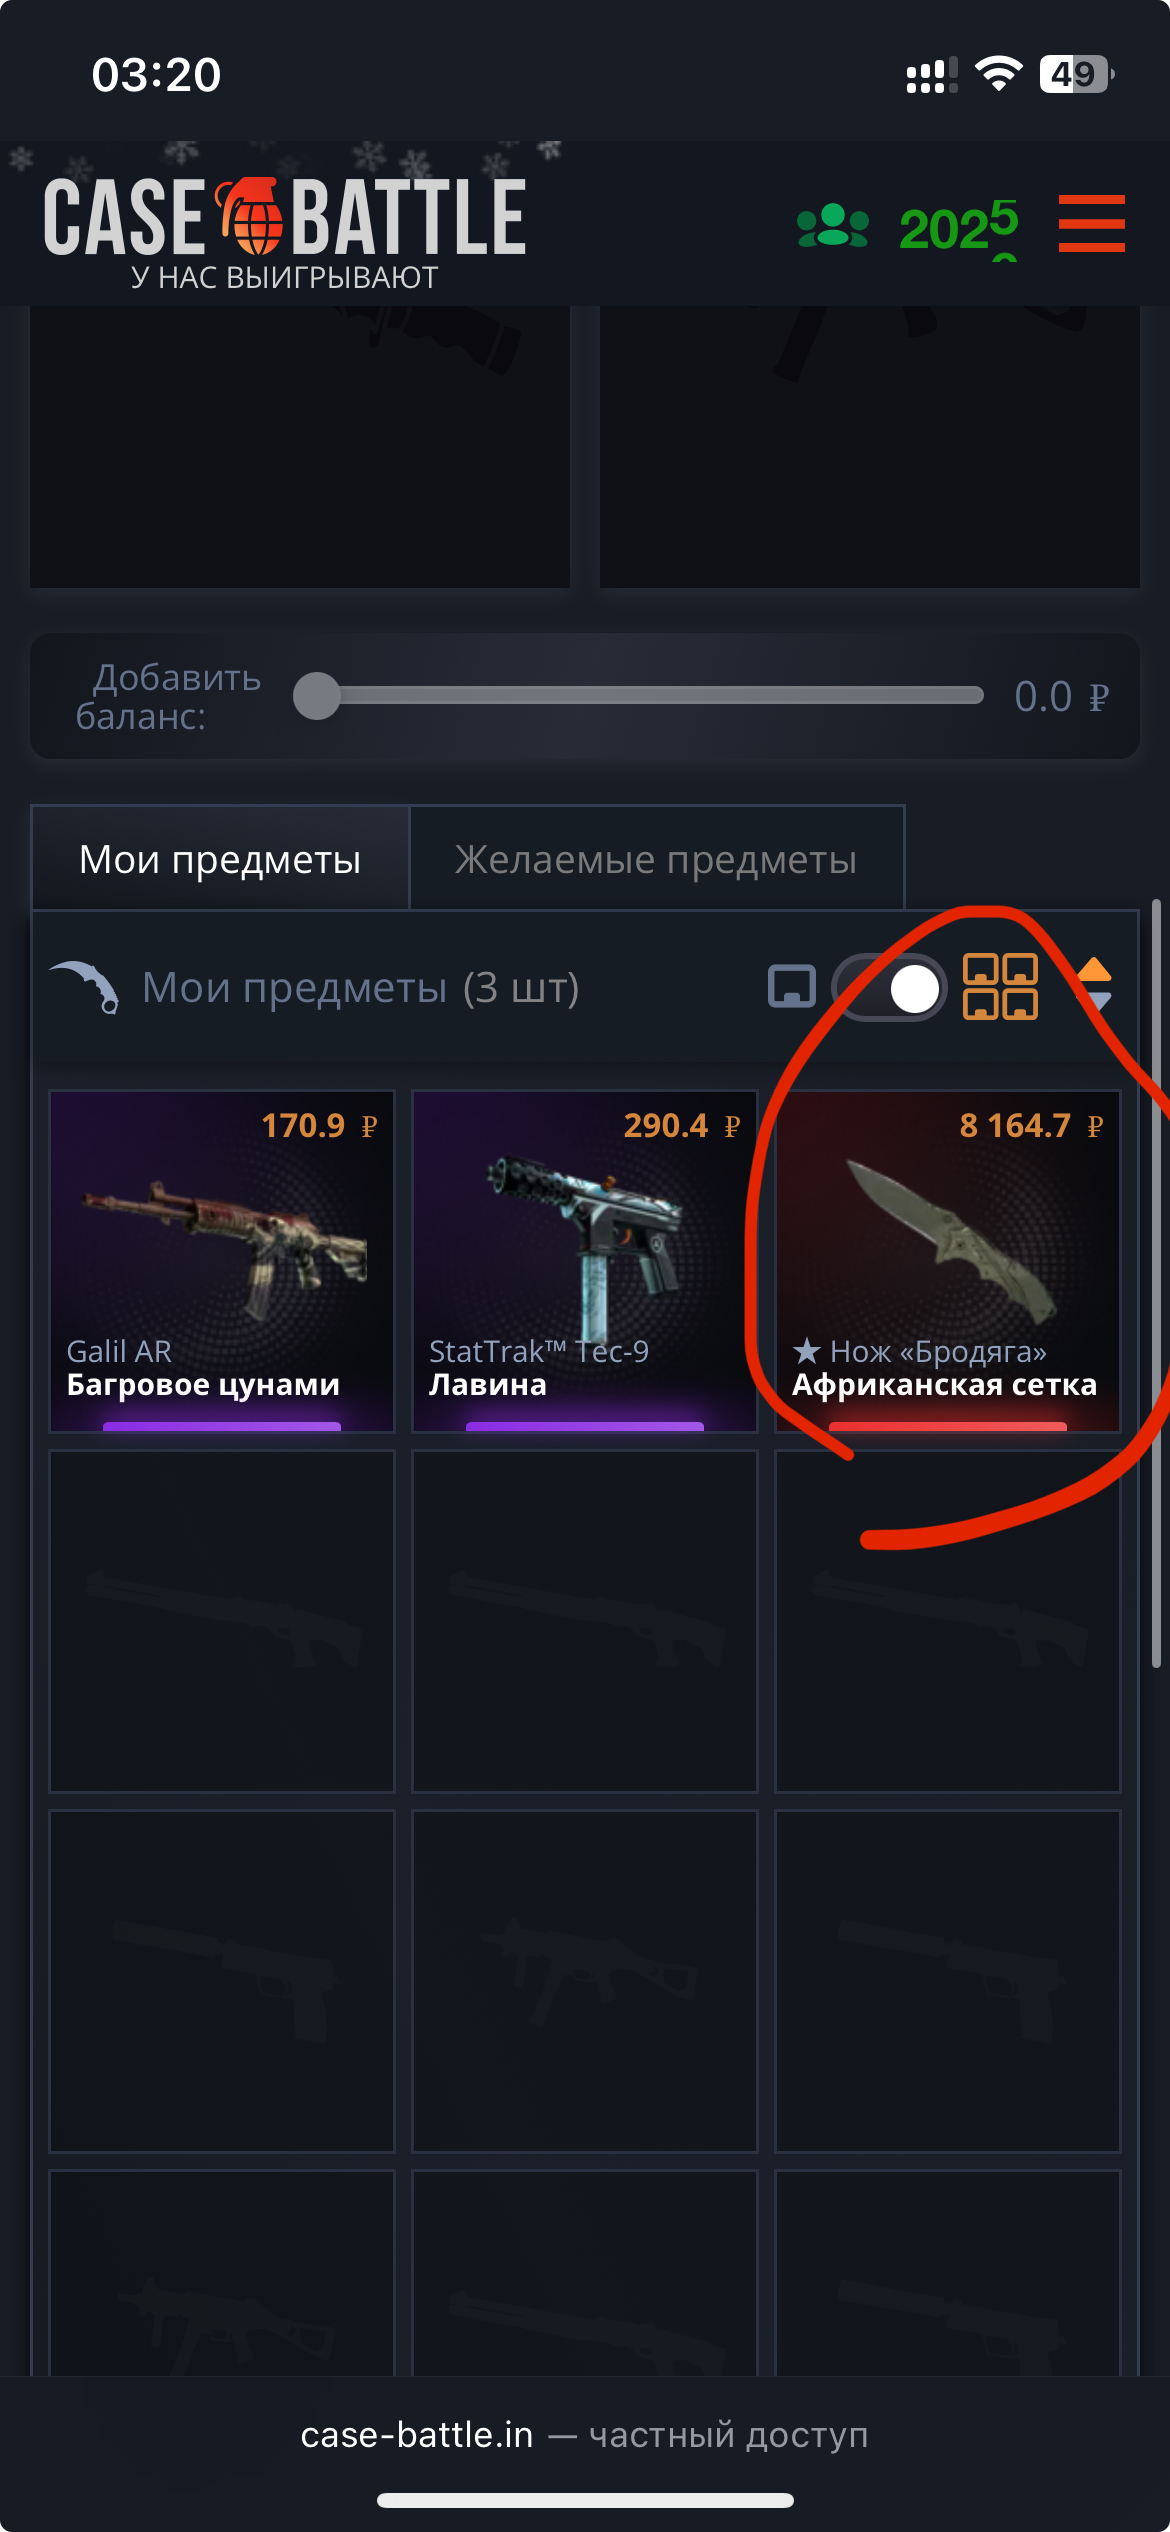
Task: Sort items using the orange up arrow
Action: (x=1094, y=969)
